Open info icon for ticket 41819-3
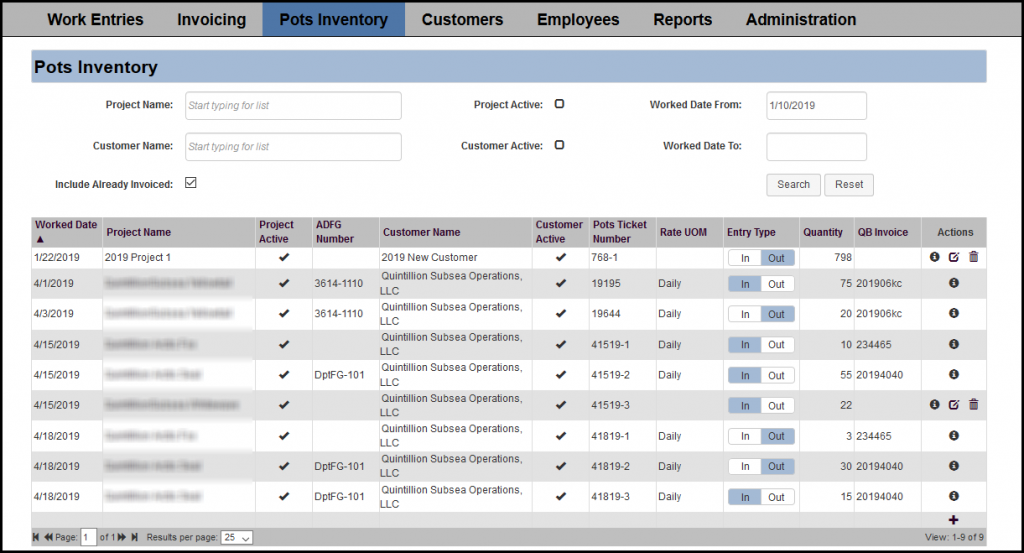Screen dimensions: 1024x553 point(954,496)
